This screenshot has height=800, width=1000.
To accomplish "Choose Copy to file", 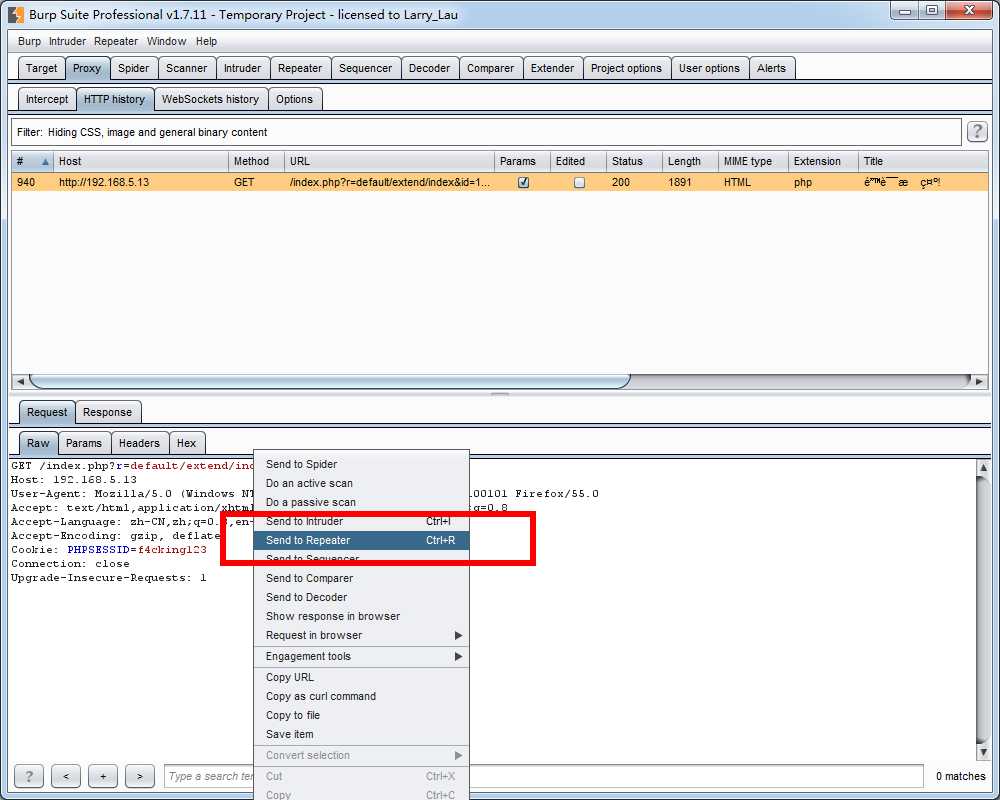I will point(361,715).
